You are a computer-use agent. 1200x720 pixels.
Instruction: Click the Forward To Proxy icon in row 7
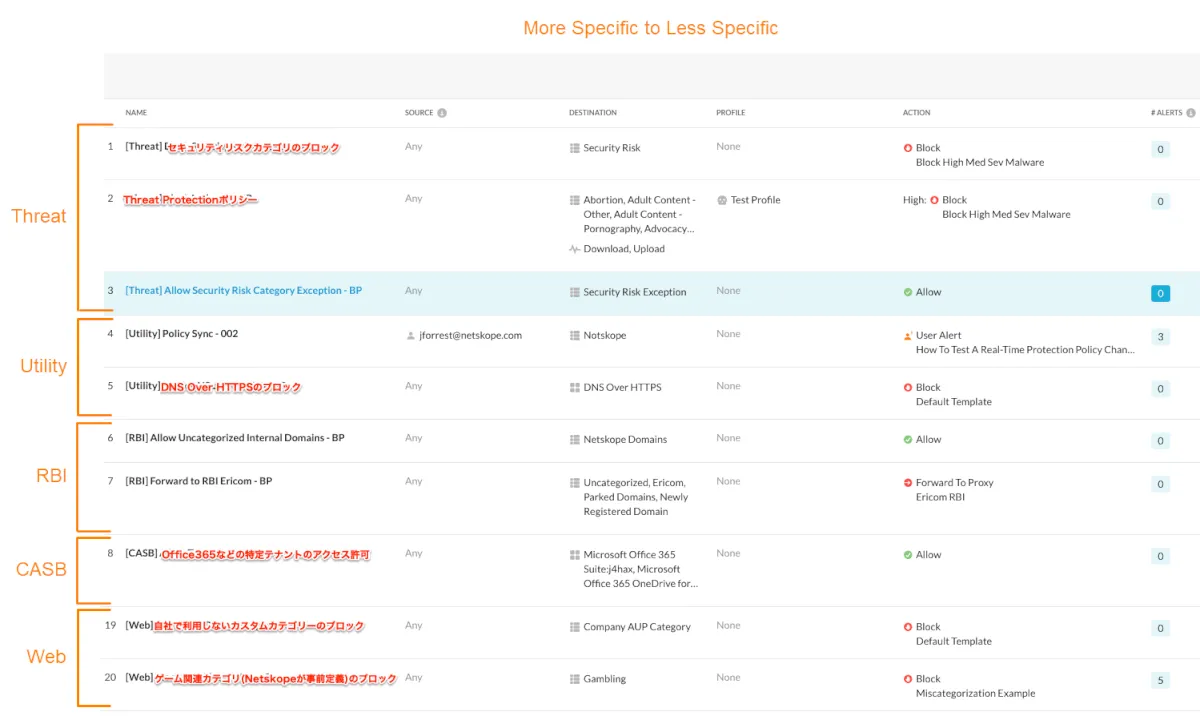908,483
